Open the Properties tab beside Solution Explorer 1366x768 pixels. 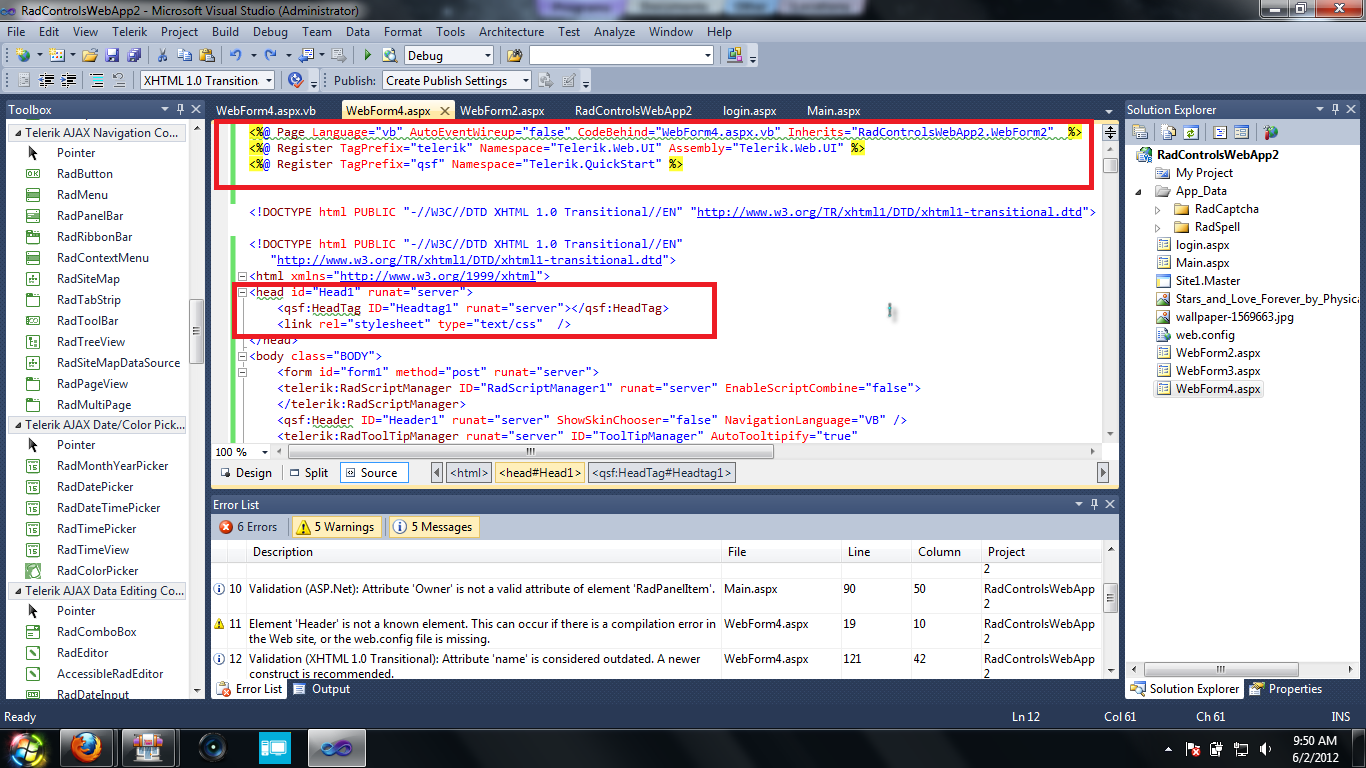click(x=1286, y=689)
